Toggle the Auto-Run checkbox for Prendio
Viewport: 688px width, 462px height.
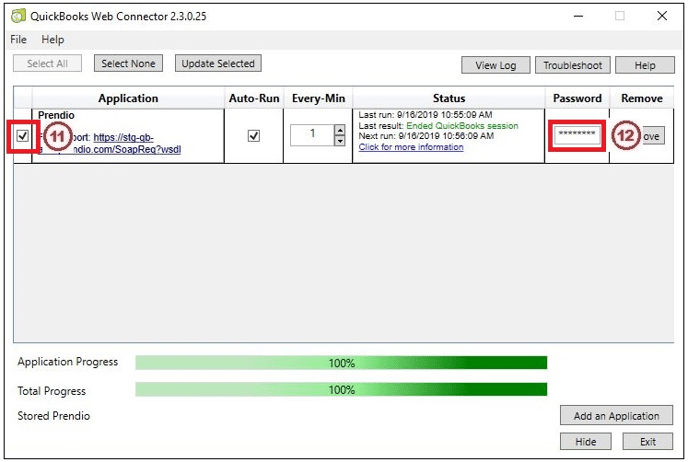coord(254,136)
